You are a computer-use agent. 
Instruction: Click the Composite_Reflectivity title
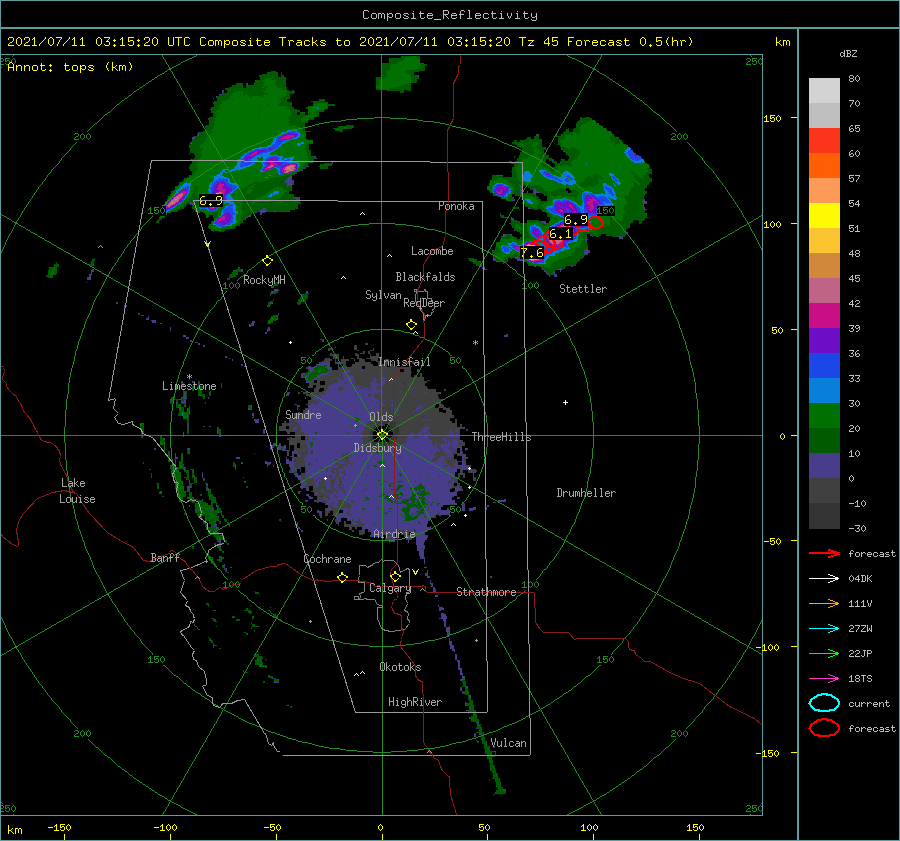tap(449, 15)
